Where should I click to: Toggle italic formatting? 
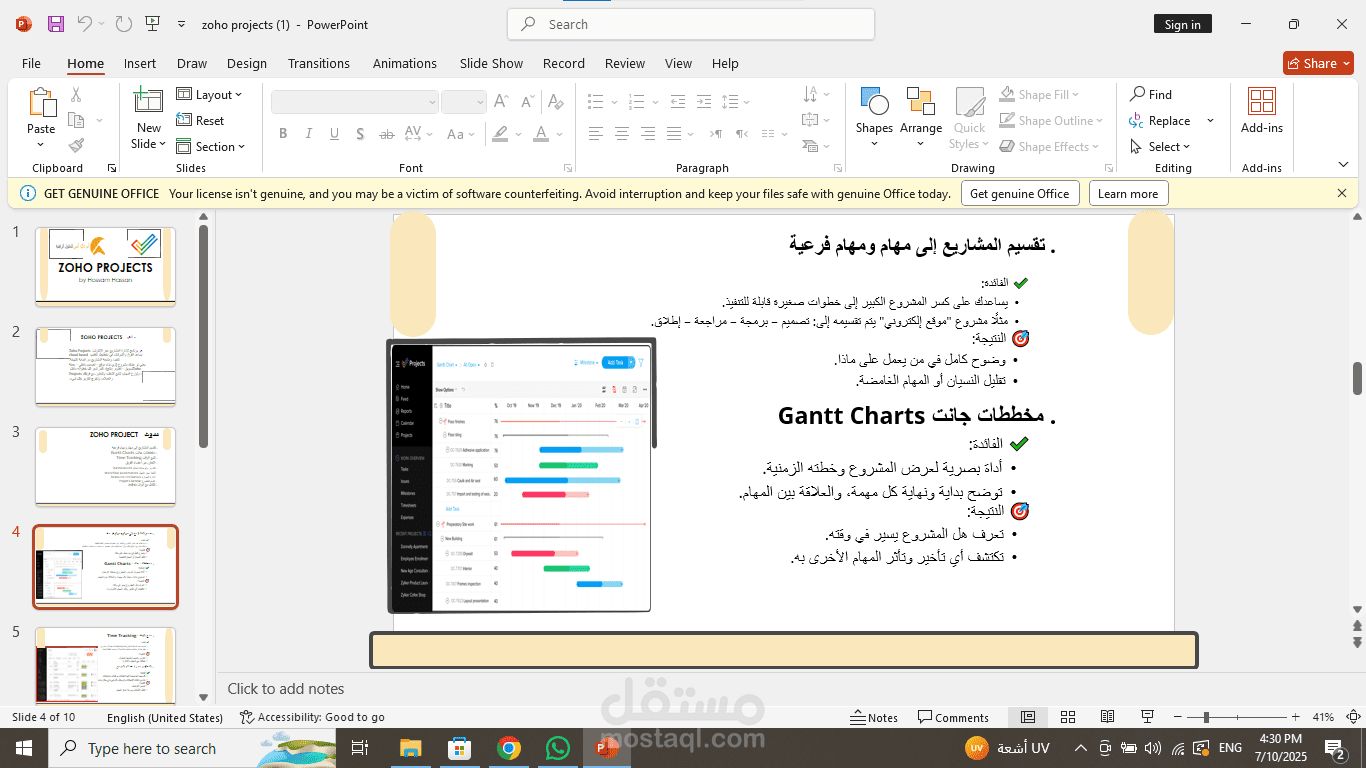pos(309,134)
